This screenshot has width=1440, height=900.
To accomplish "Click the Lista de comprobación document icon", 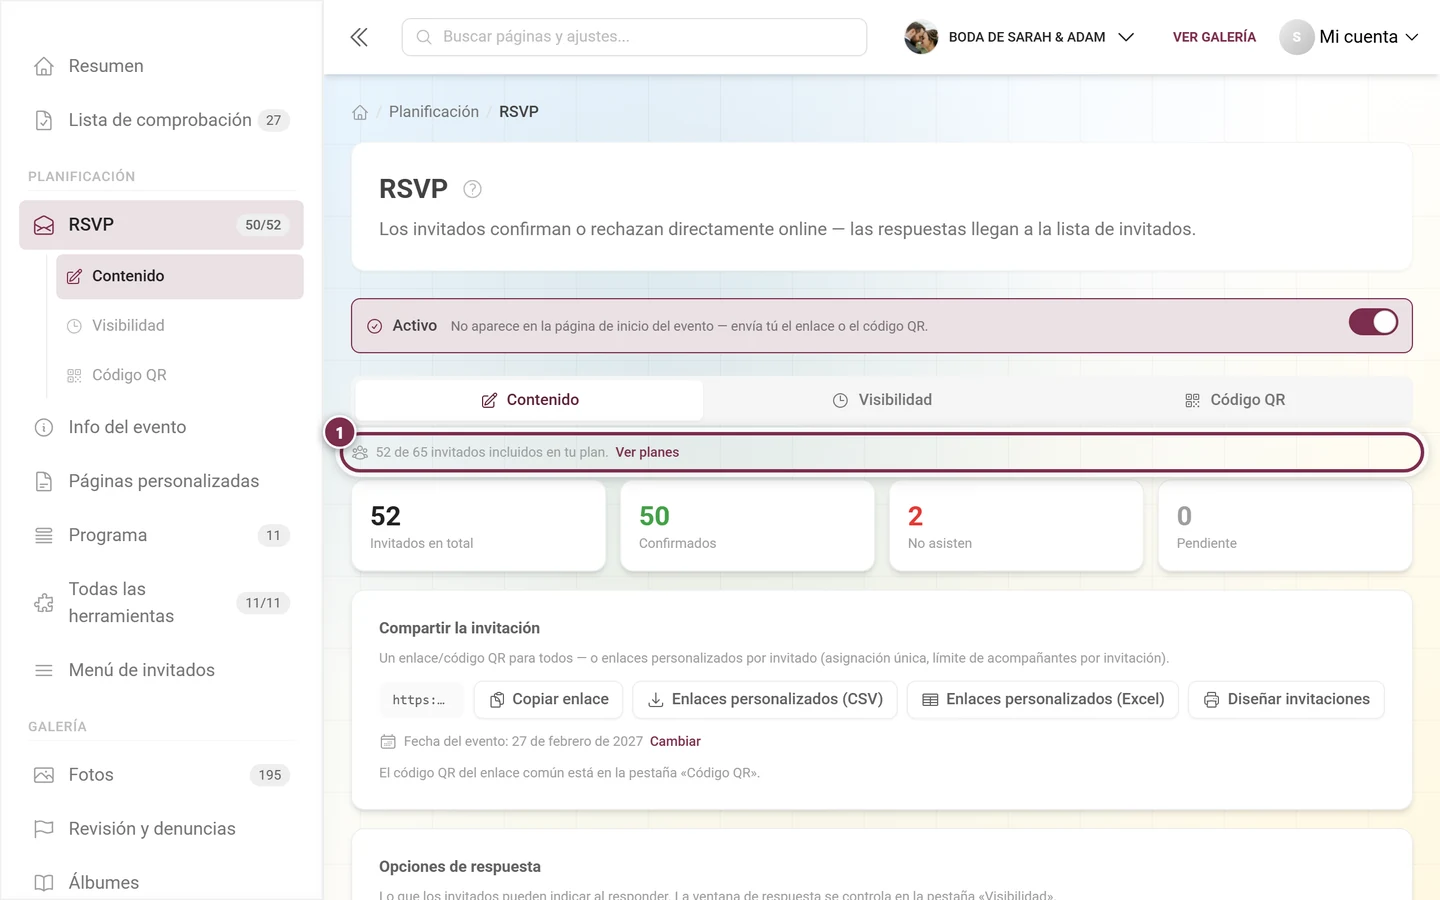I will pyautogui.click(x=44, y=120).
